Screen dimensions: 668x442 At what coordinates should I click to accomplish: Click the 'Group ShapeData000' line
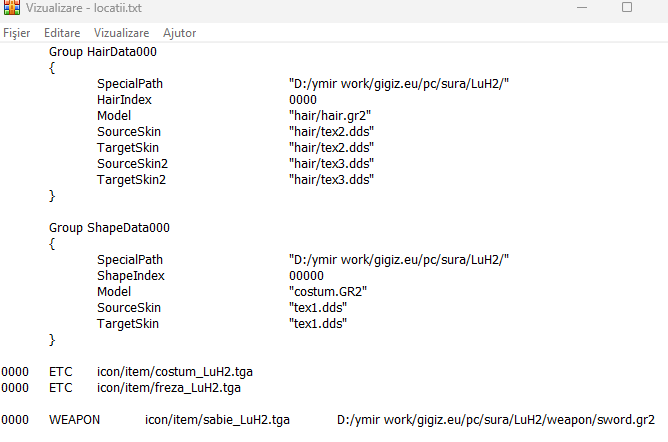tap(109, 227)
